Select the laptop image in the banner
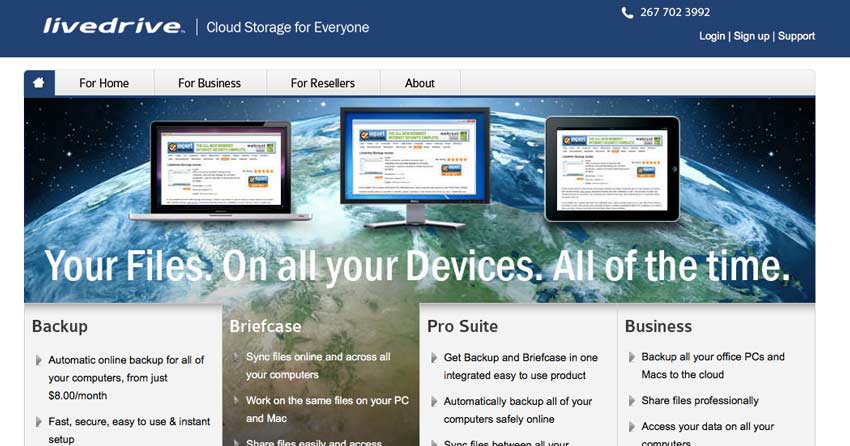 pos(220,171)
